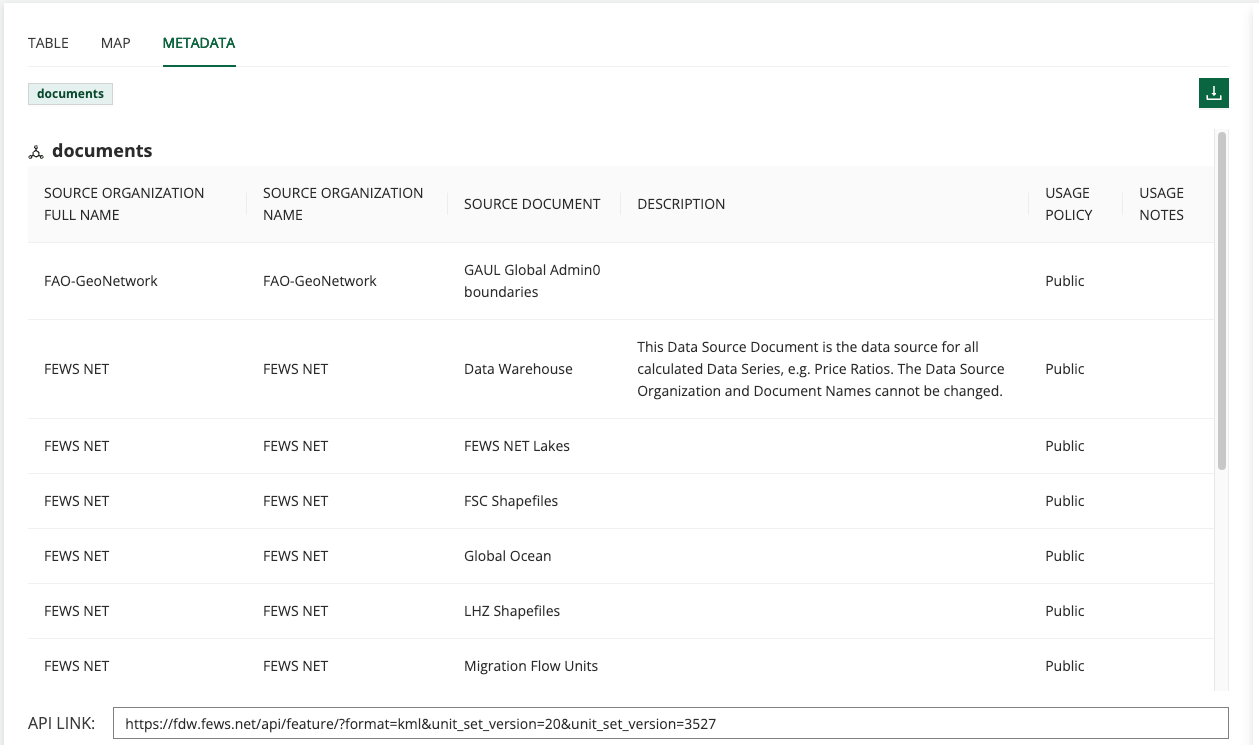This screenshot has width=1259, height=745.
Task: Click the Source Document column header
Action: click(532, 204)
